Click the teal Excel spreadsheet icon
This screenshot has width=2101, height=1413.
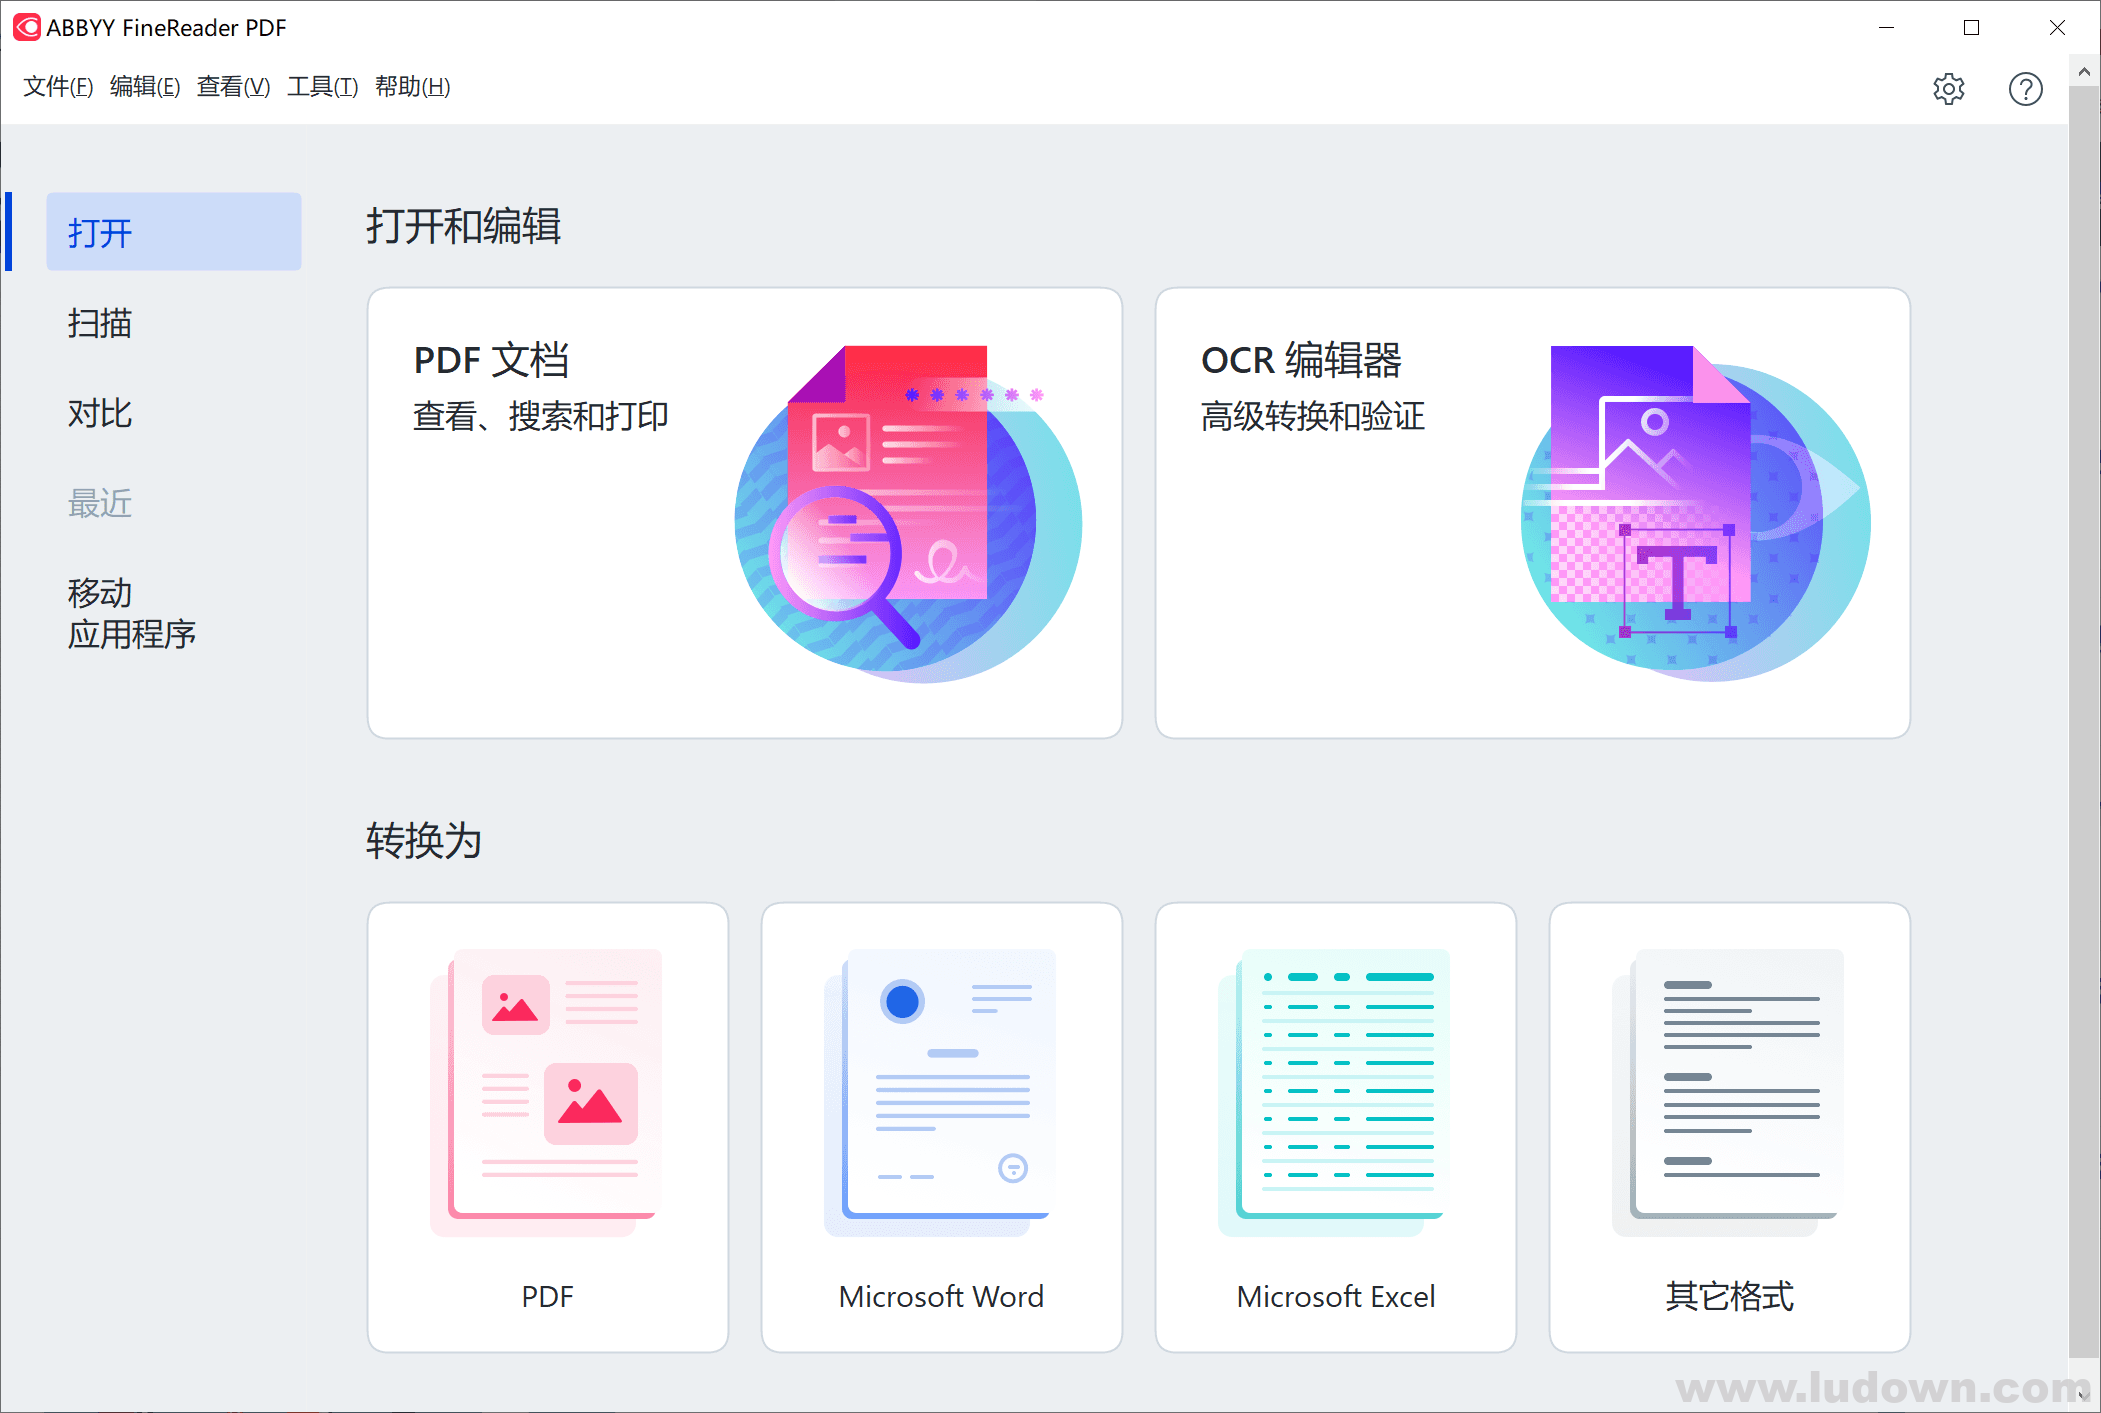coord(1334,1091)
